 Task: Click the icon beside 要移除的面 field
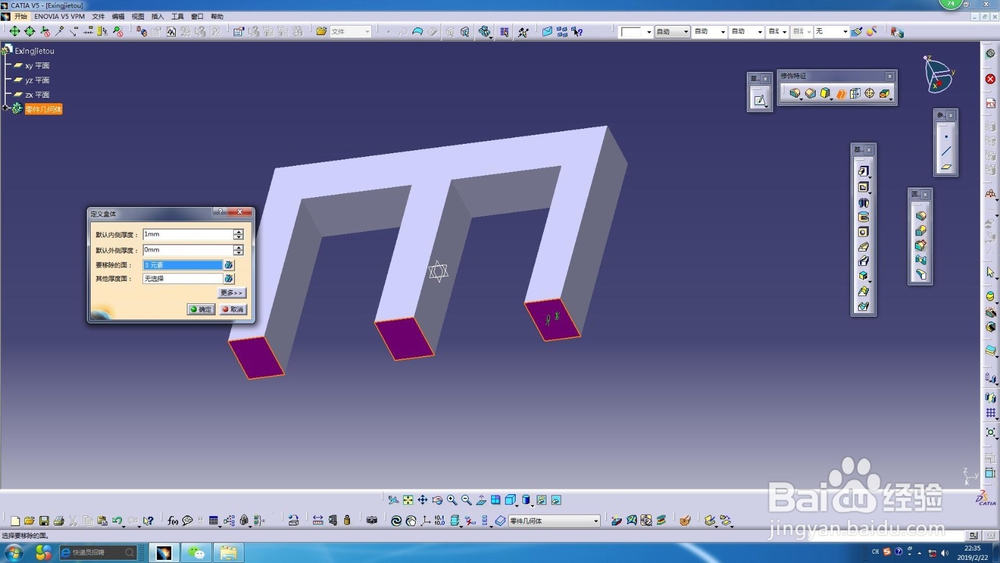tap(228, 265)
